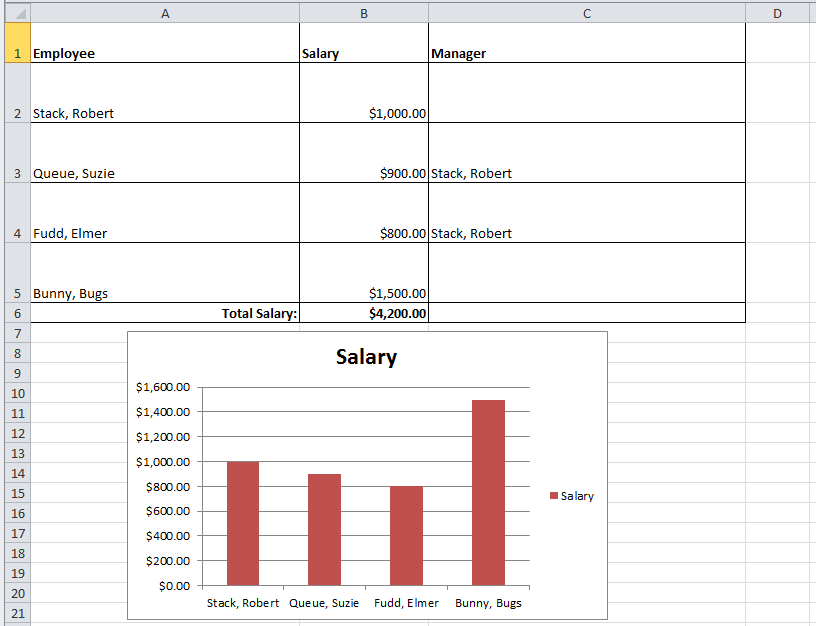Click the column C header
The image size is (816, 626).
pos(586,12)
